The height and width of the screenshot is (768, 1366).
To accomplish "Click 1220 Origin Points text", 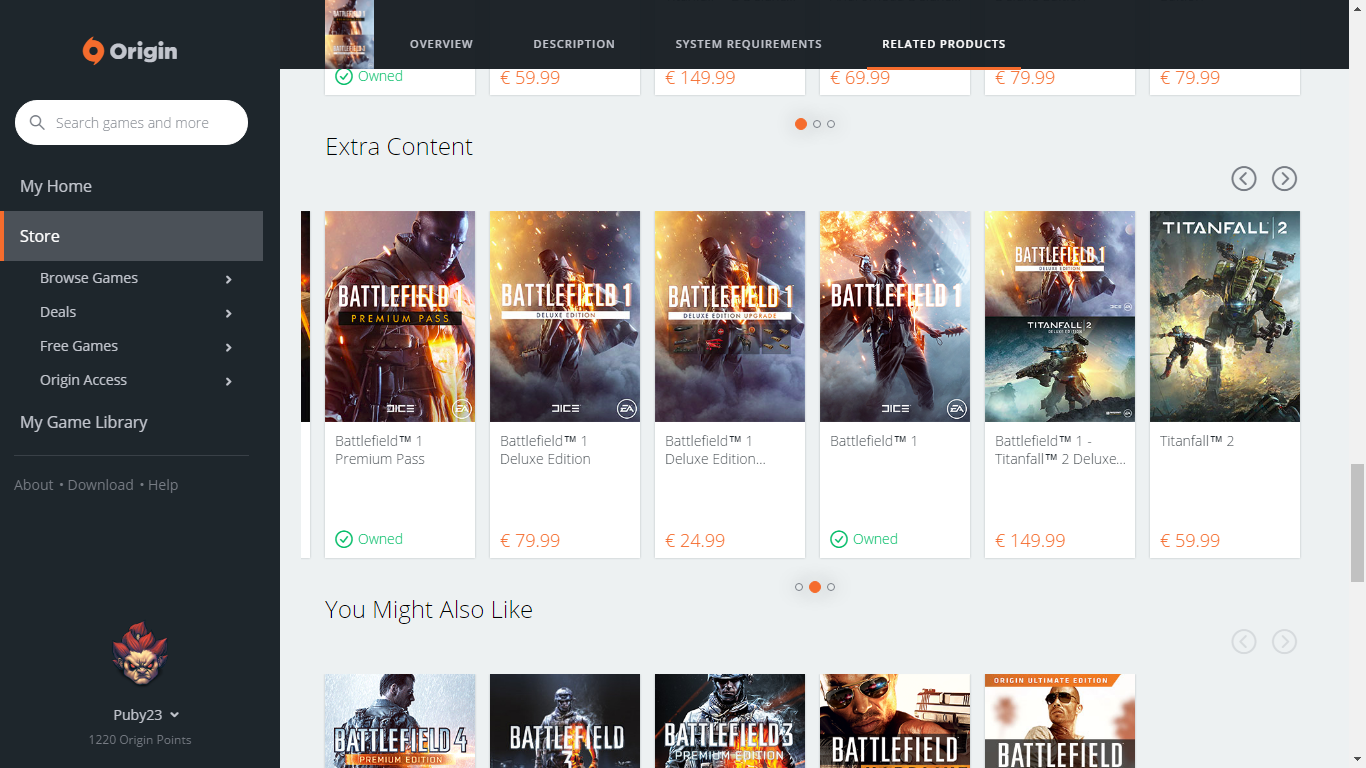I will 140,740.
